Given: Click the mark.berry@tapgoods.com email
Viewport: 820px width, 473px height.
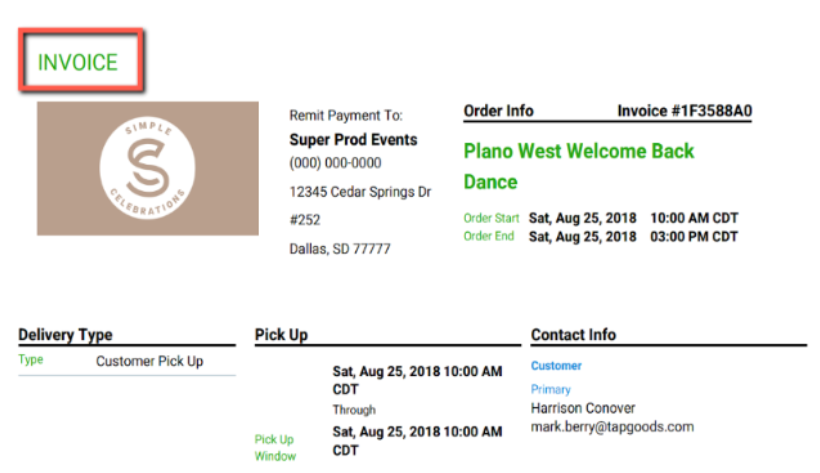Looking at the screenshot, I should tap(612, 427).
